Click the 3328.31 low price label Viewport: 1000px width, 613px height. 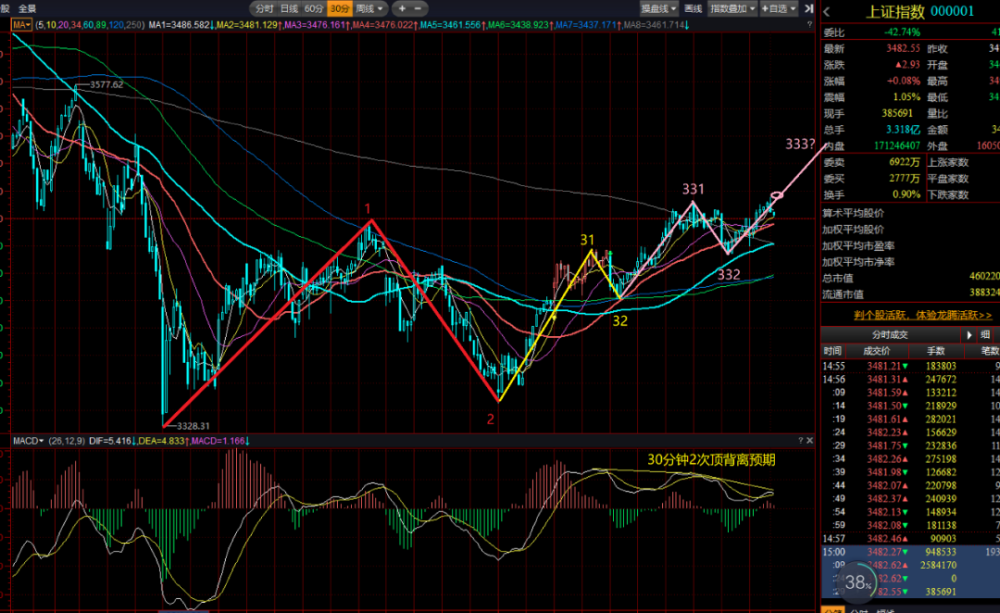pos(193,425)
